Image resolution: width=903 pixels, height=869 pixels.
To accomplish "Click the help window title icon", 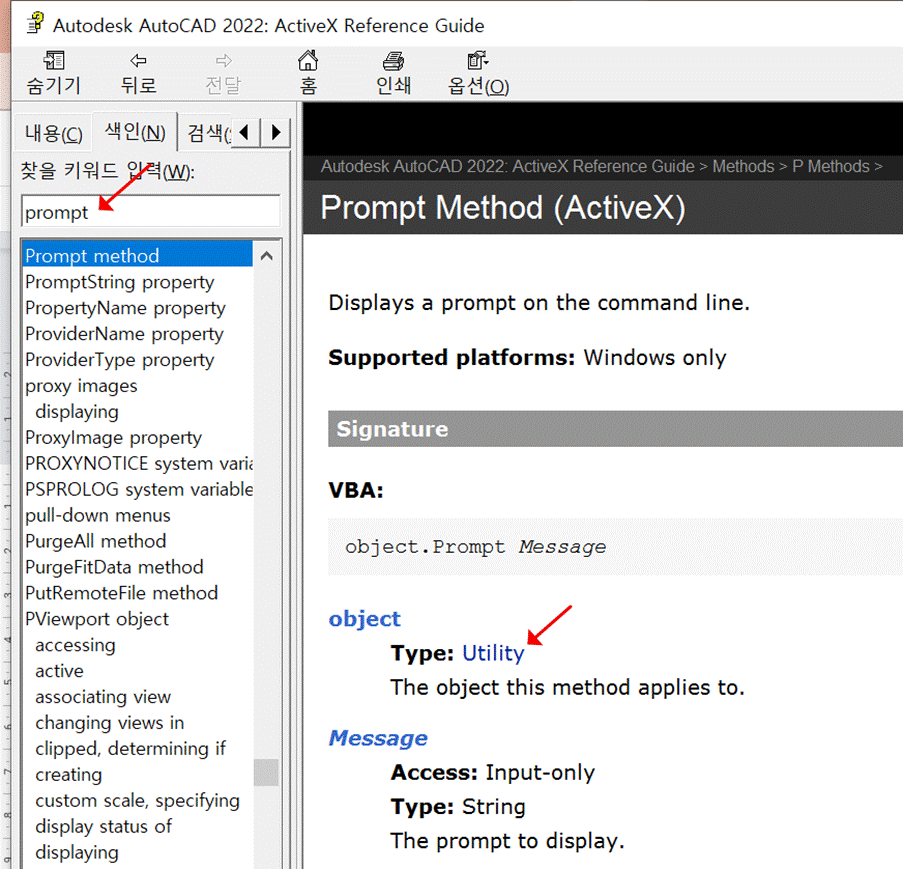I will click(x=36, y=24).
